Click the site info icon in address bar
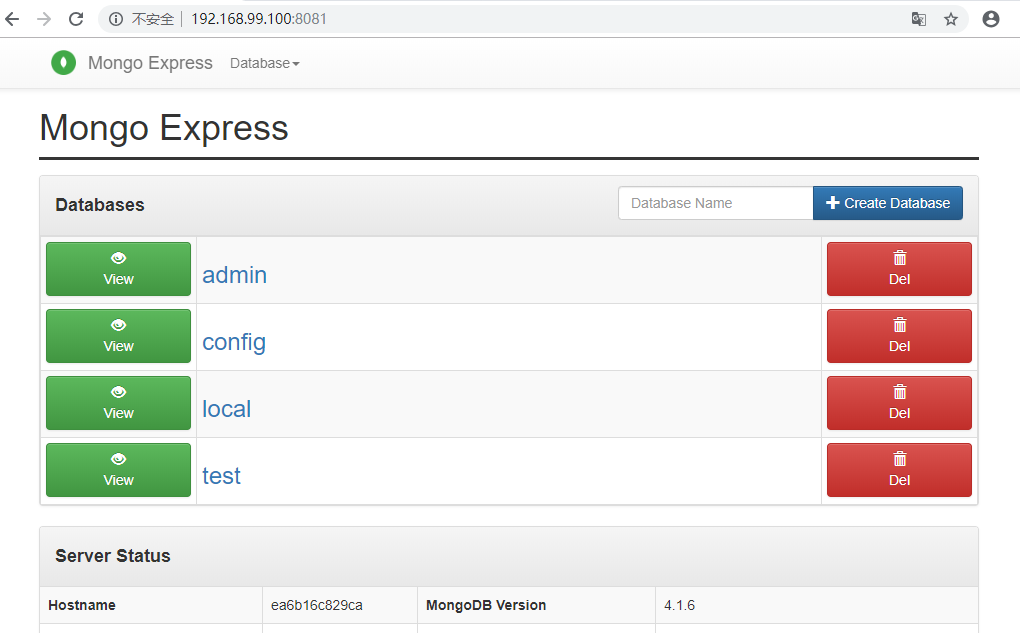The height and width of the screenshot is (633, 1020). point(116,20)
